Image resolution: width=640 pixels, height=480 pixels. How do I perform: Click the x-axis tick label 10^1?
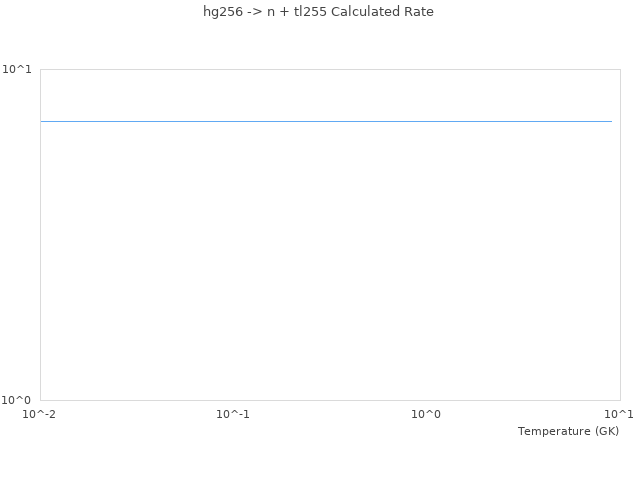pyautogui.click(x=619, y=414)
